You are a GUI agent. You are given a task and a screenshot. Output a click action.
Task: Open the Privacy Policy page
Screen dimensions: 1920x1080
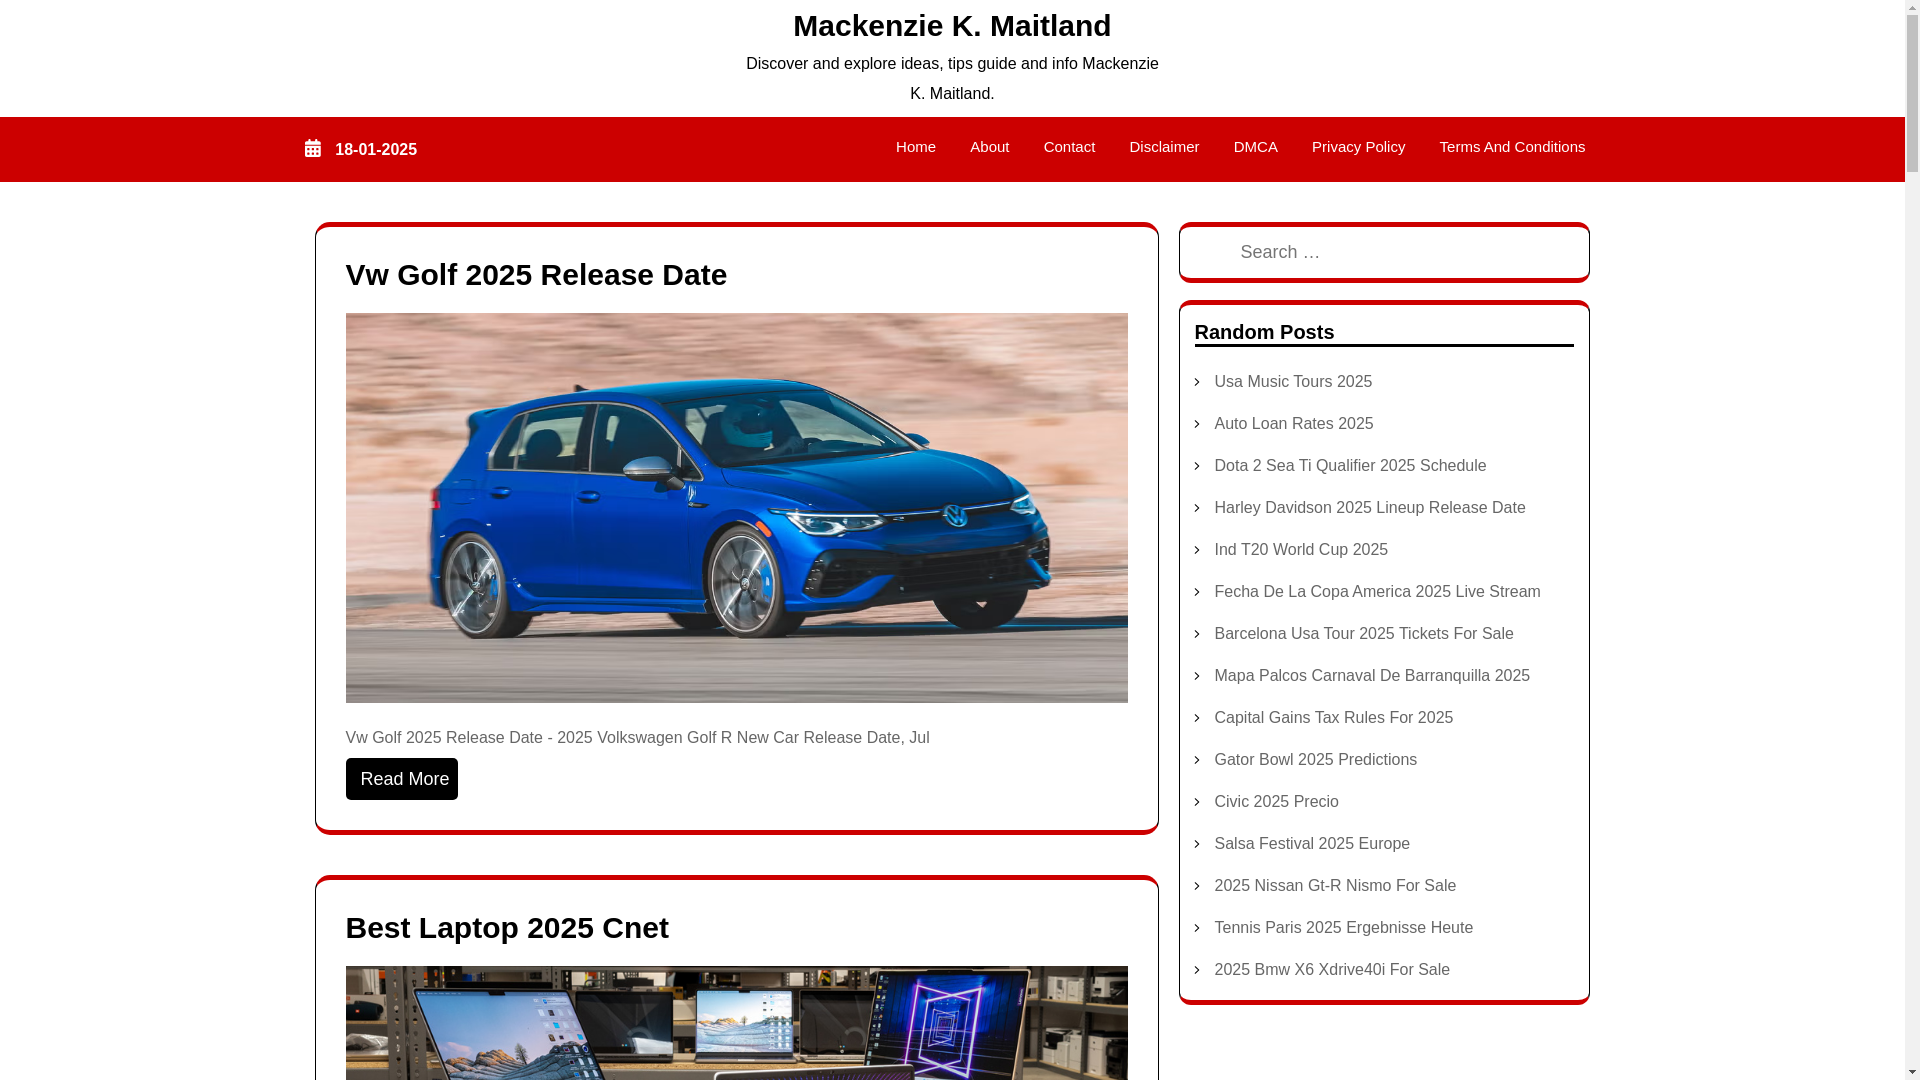click(x=1358, y=147)
